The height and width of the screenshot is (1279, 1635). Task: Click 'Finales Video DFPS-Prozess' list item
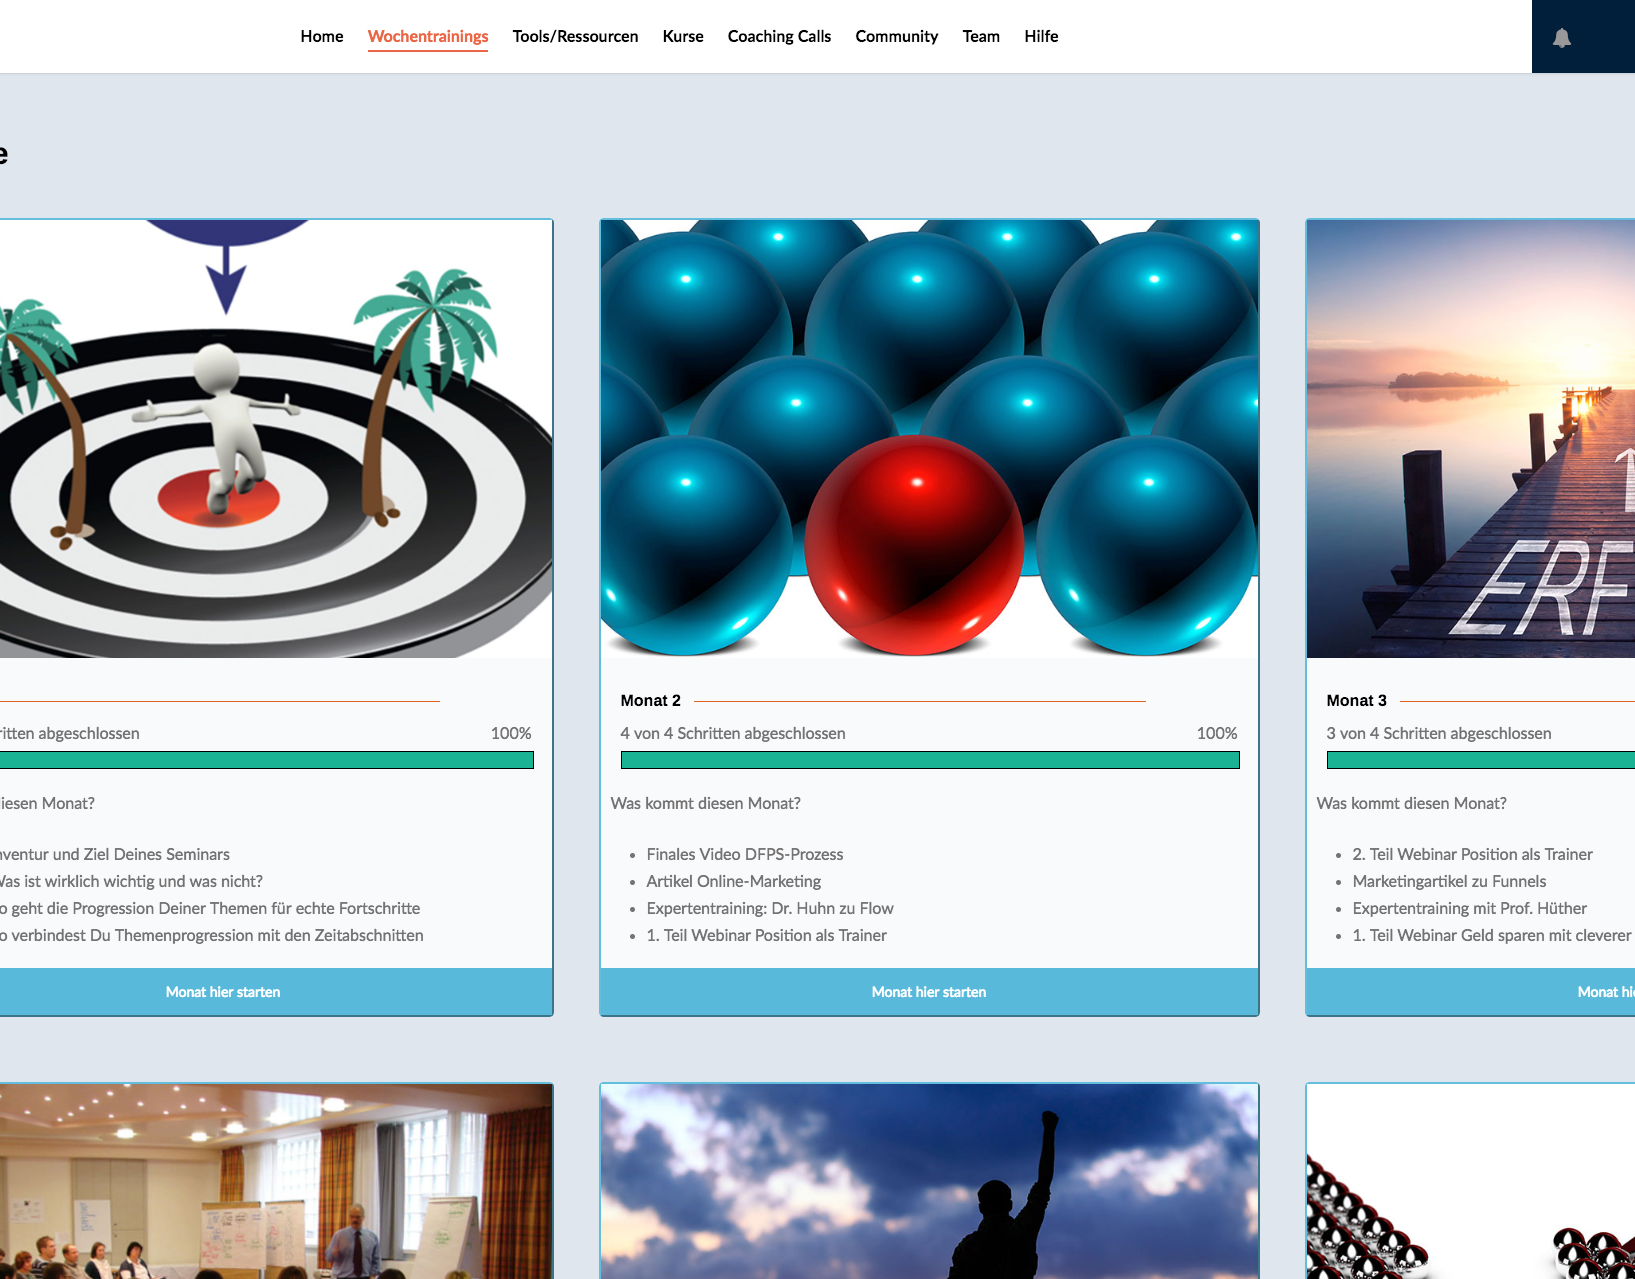(x=745, y=854)
